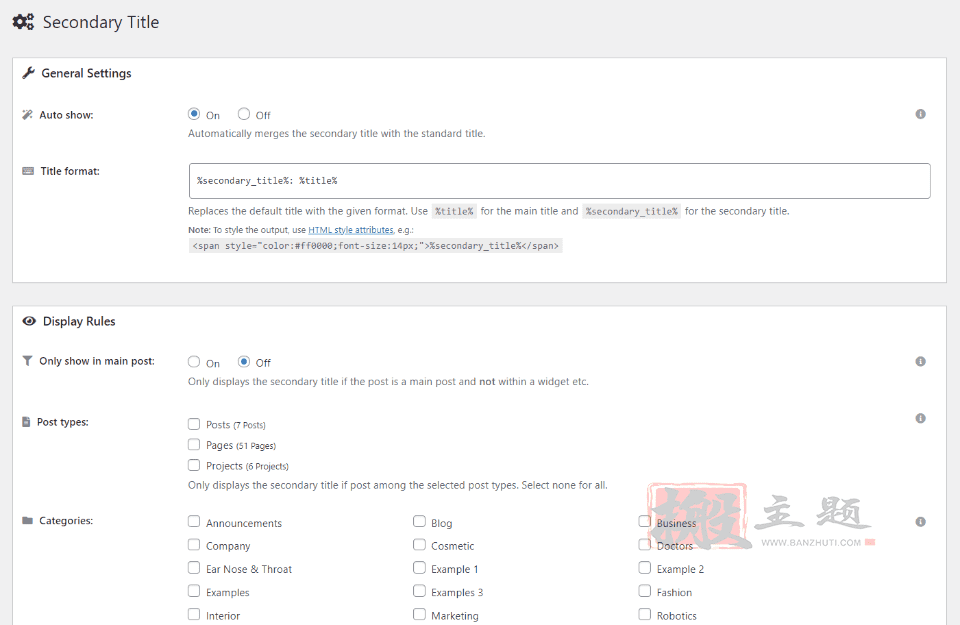Check the Fashion category

coord(645,591)
